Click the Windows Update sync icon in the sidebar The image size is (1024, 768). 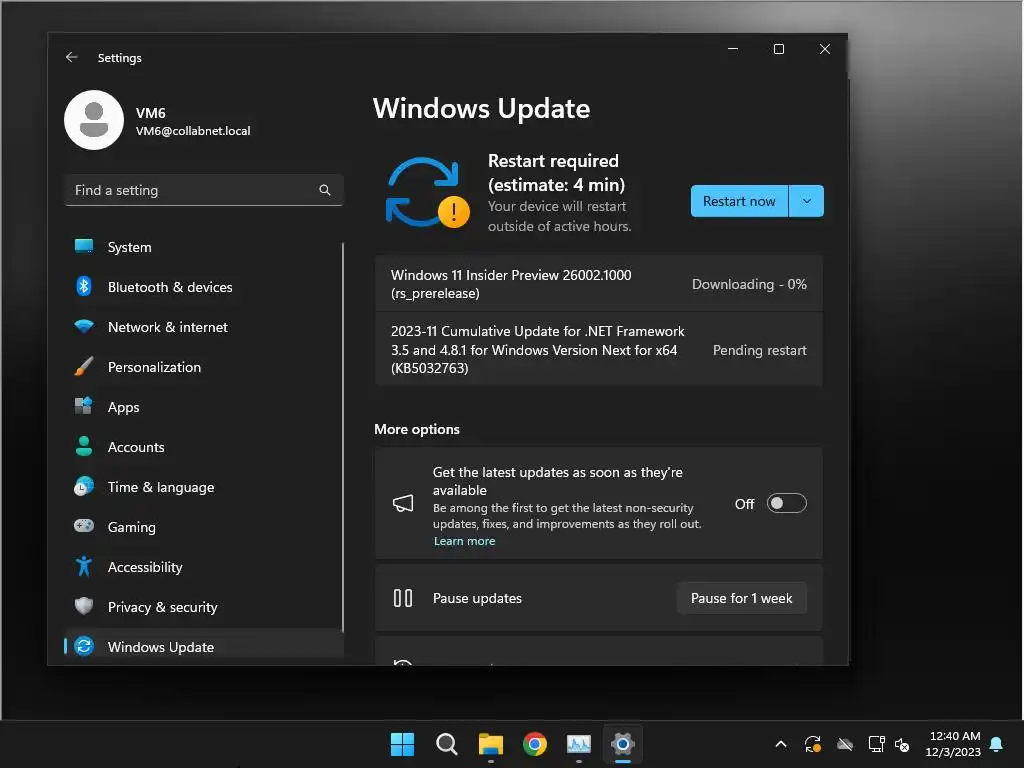point(84,647)
